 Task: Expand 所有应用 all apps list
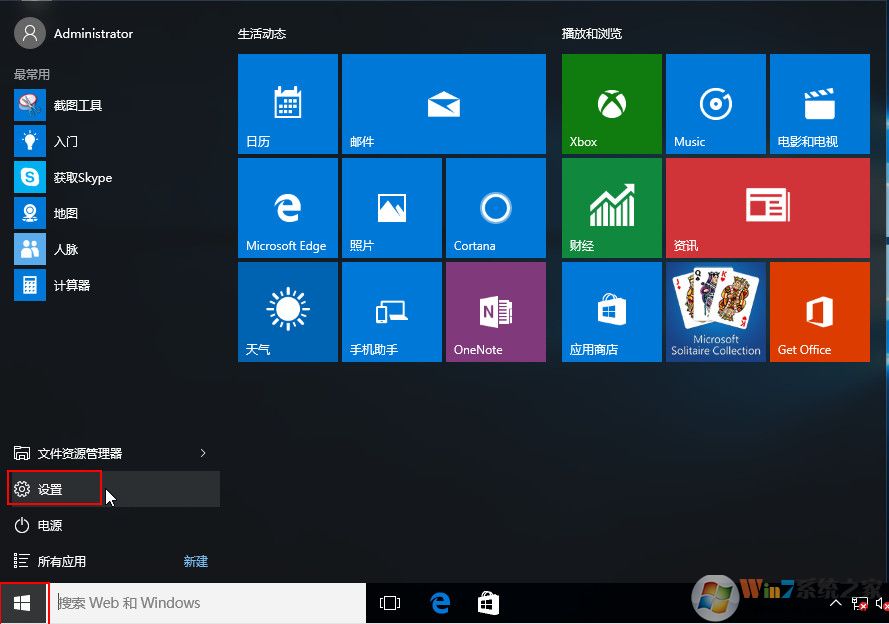(62, 561)
